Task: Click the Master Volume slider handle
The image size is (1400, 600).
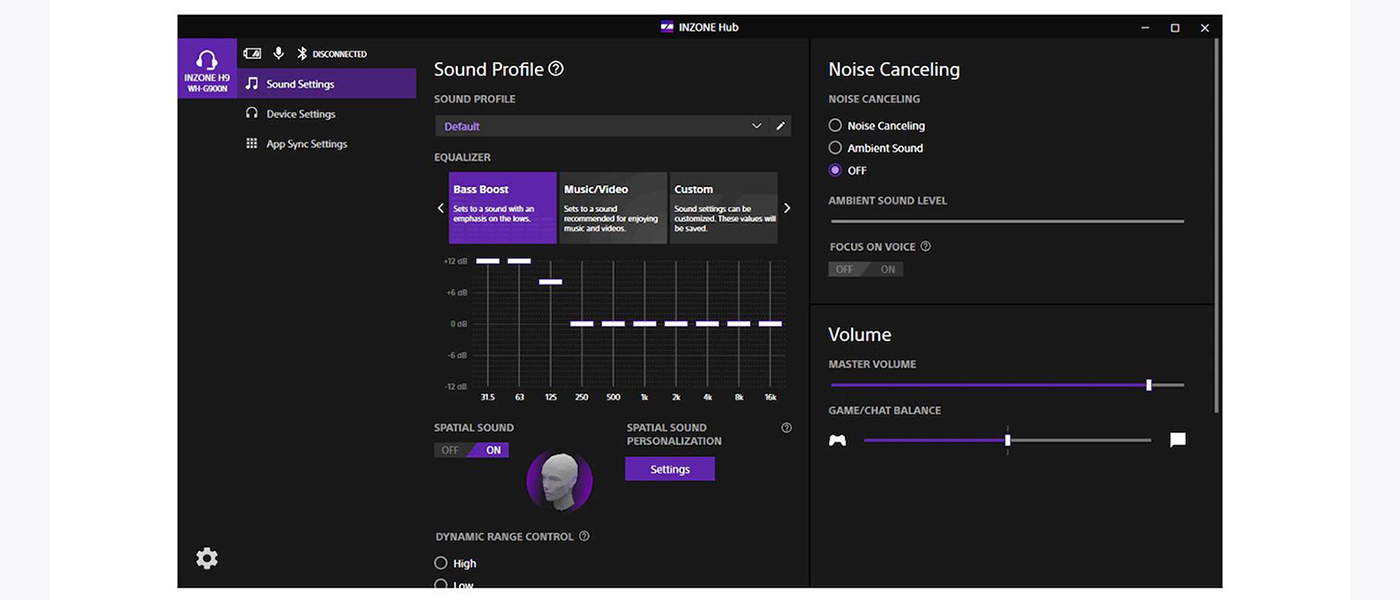Action: [1149, 385]
